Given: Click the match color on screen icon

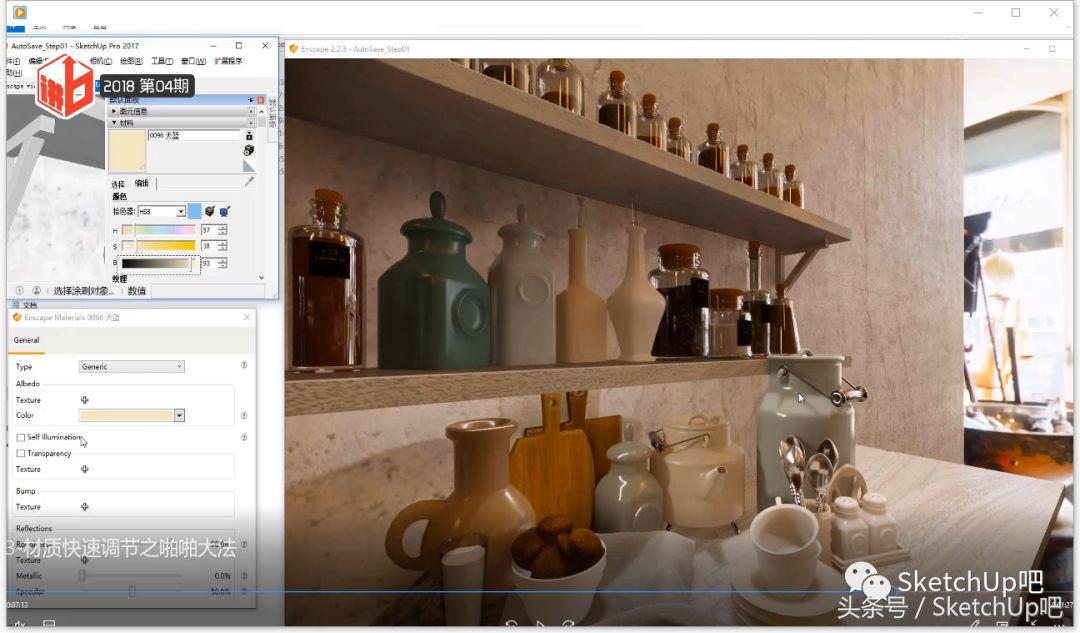Looking at the screenshot, I should (225, 211).
